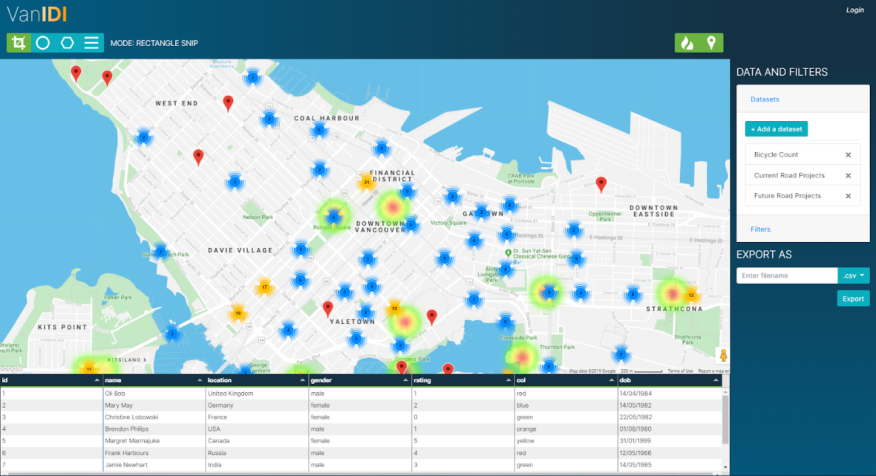Select the Christine Lobowski table cell

click(x=154, y=417)
